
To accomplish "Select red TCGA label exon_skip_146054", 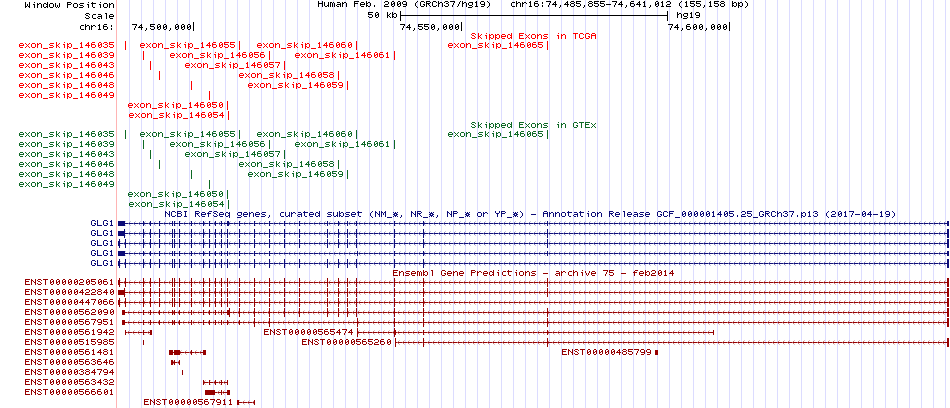I will (176, 115).
